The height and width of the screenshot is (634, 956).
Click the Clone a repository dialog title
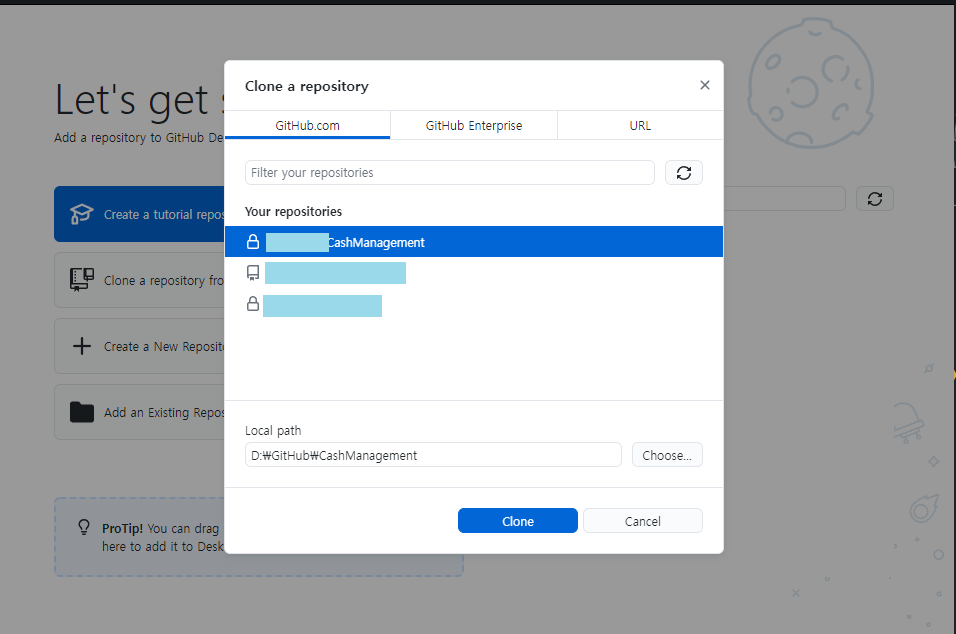coord(307,86)
